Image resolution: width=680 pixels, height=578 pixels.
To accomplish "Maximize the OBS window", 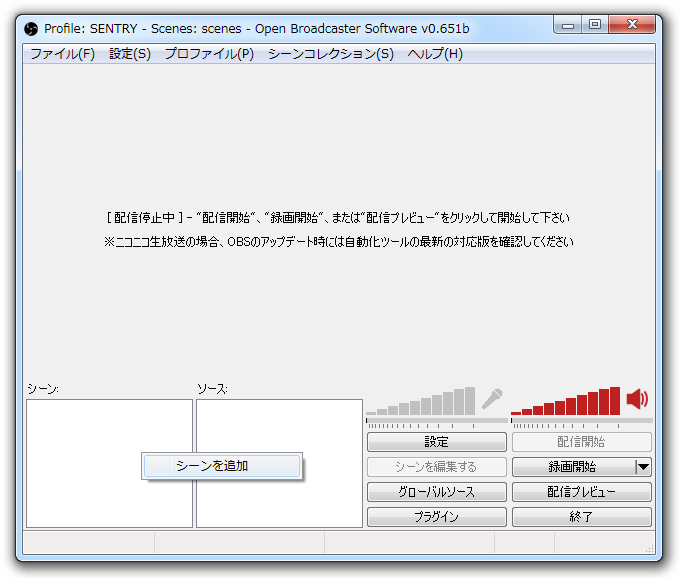I will click(x=595, y=25).
